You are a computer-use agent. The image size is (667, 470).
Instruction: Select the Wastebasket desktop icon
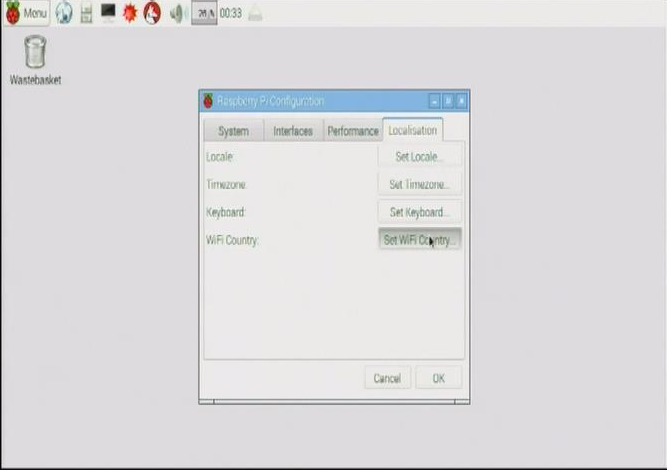(x=35, y=60)
